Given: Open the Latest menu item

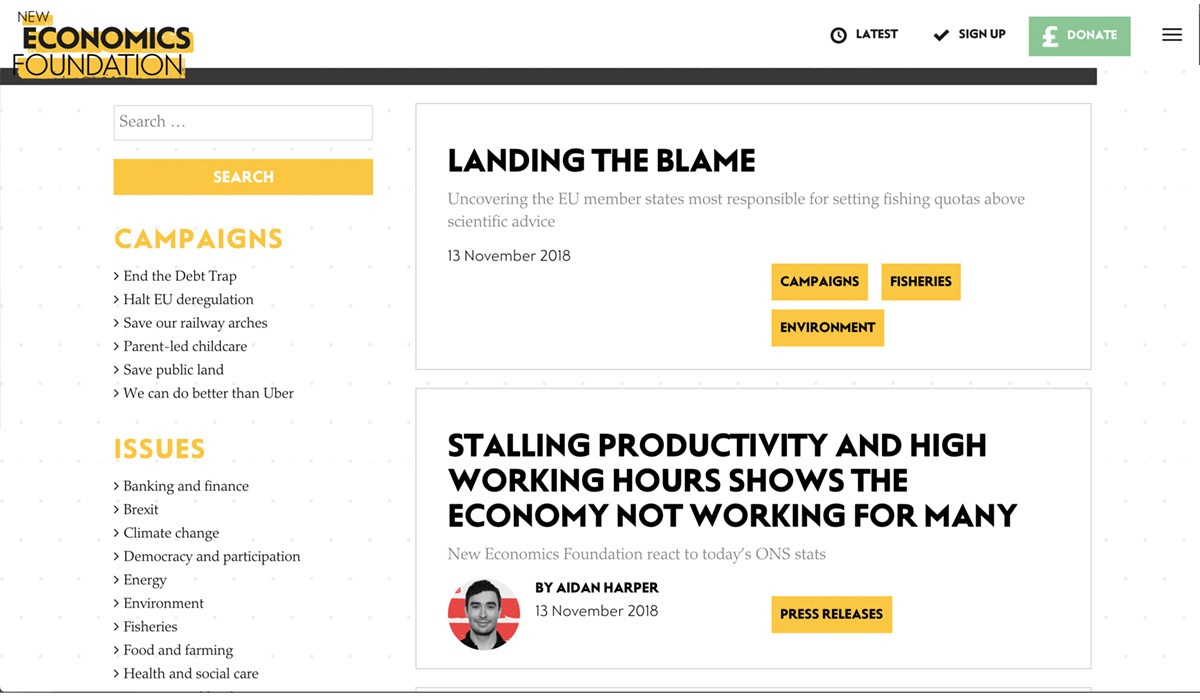Looking at the screenshot, I should (x=864, y=35).
